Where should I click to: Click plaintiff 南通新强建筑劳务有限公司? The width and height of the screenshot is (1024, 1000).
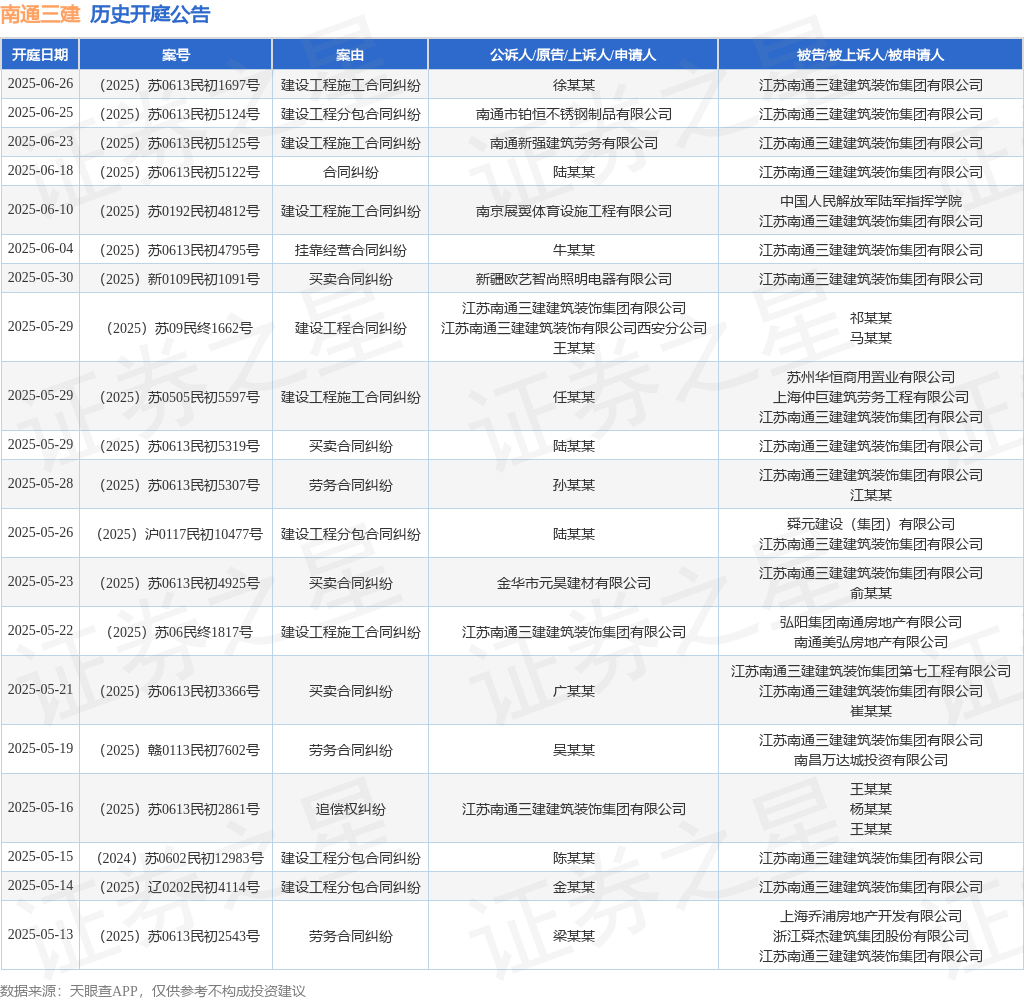coord(573,142)
